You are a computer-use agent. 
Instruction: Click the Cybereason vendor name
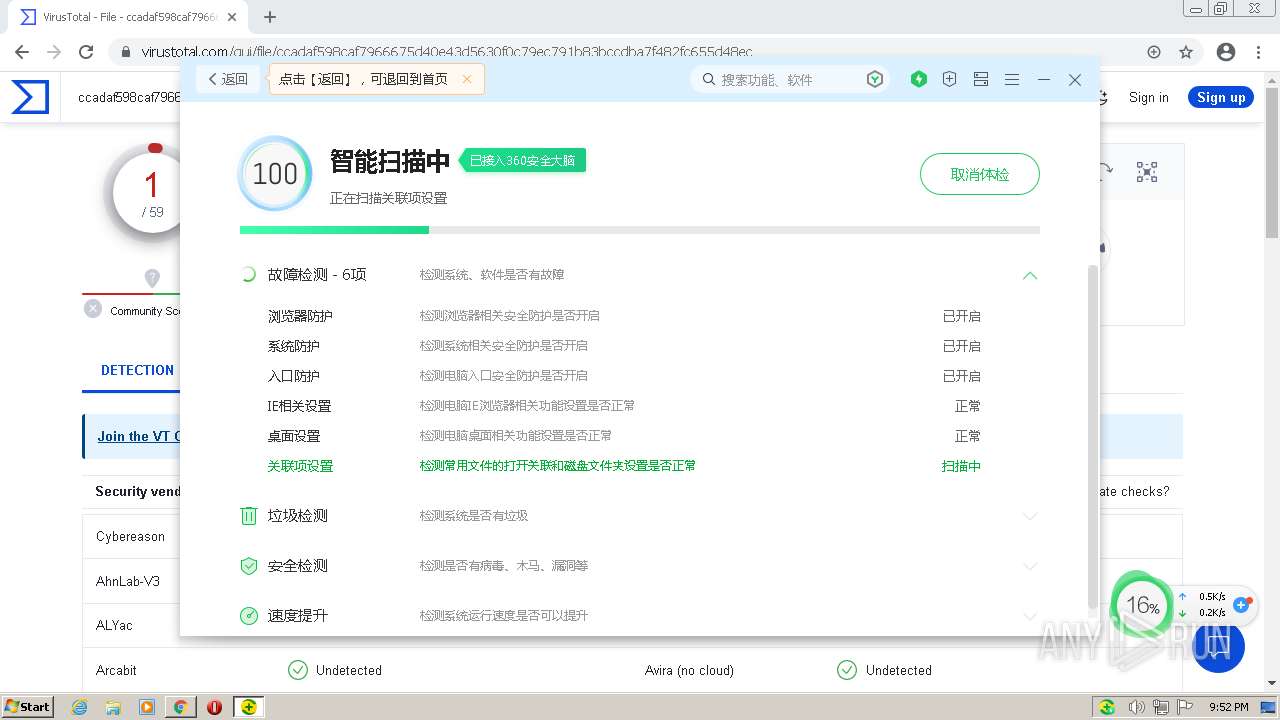tap(130, 536)
